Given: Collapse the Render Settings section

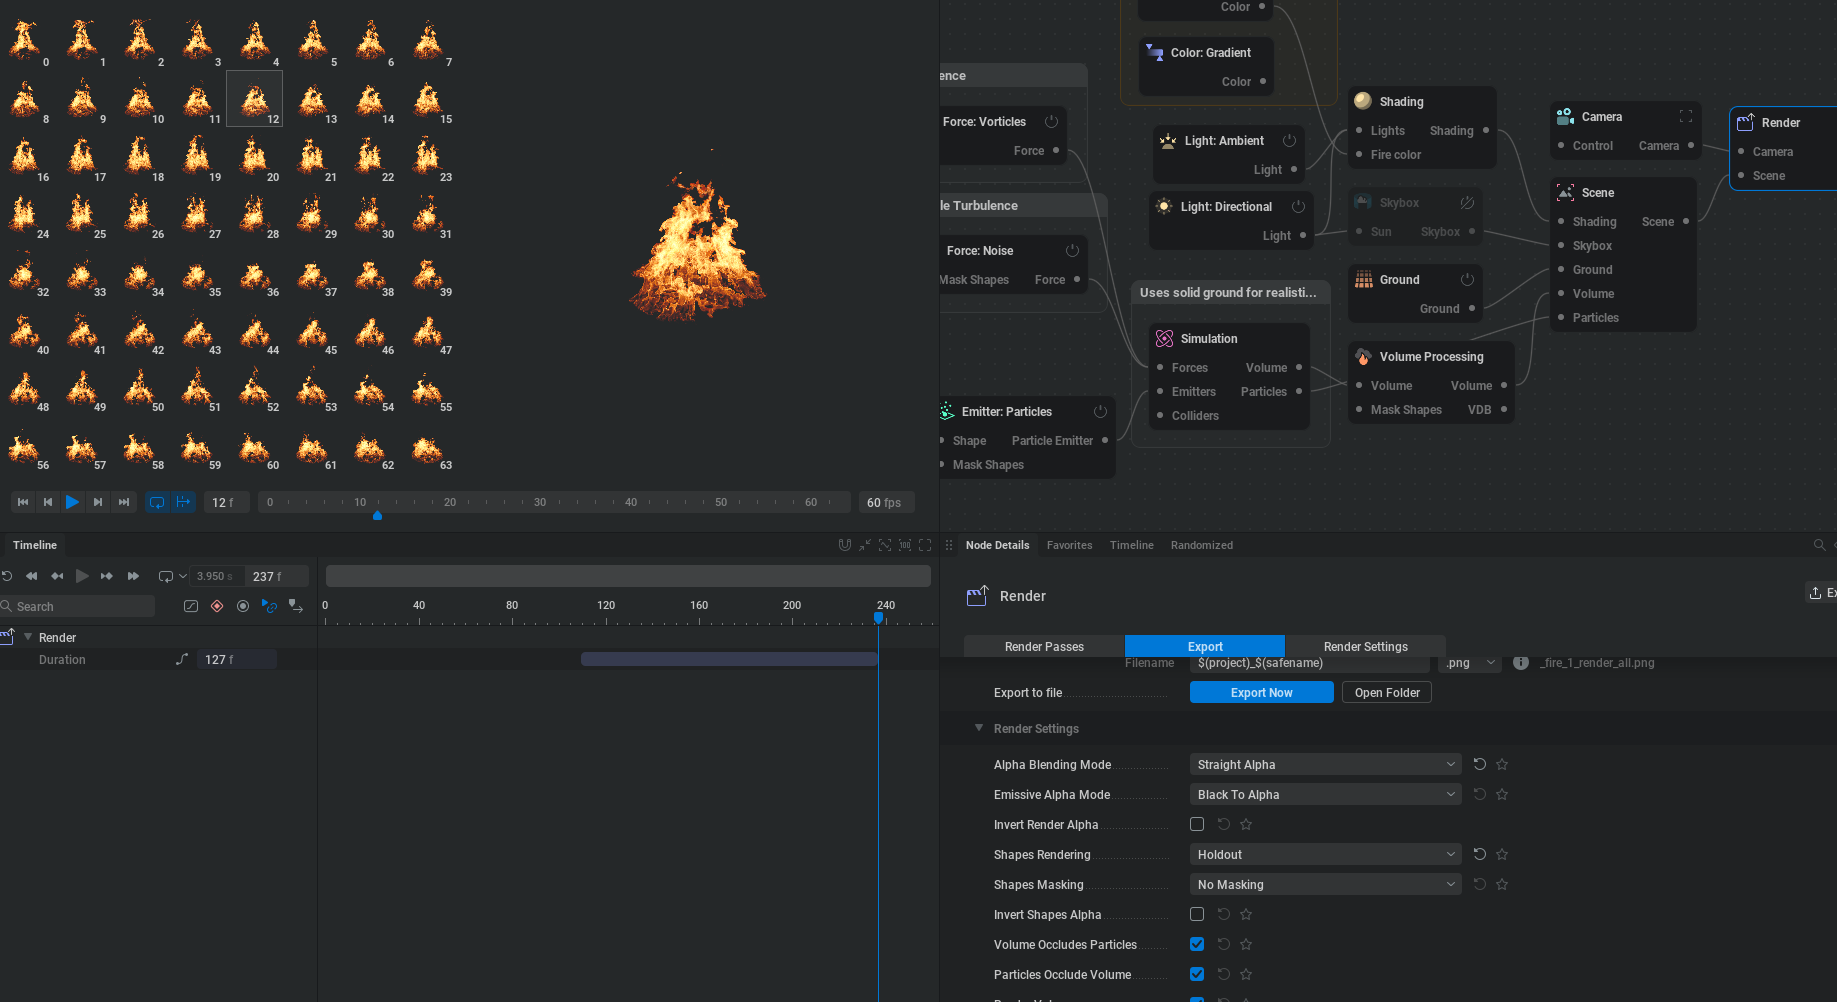Looking at the screenshot, I should (979, 728).
